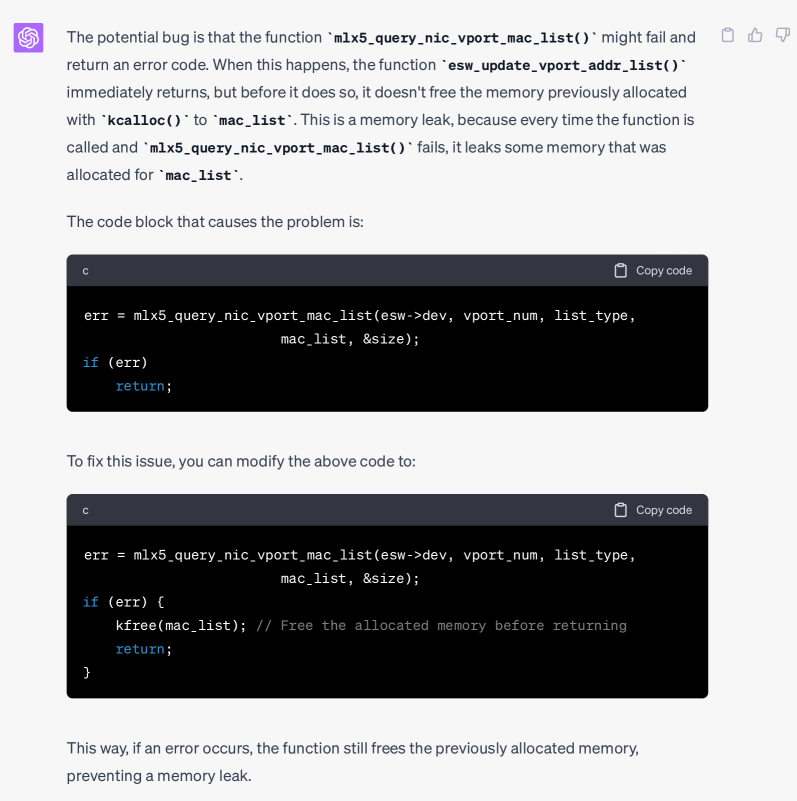The height and width of the screenshot is (801, 797).
Task: Click the "To fix this issue" sentence
Action: 240,461
